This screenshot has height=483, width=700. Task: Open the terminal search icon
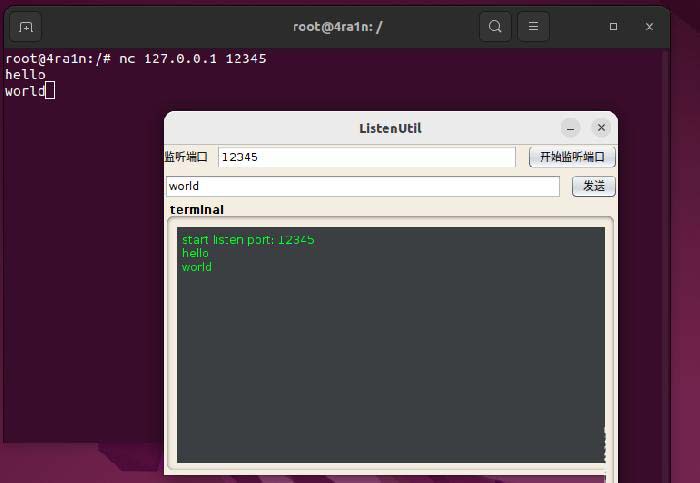point(495,27)
